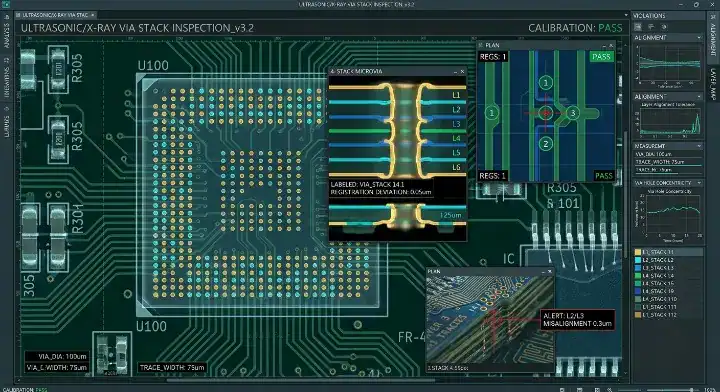The width and height of the screenshot is (720, 392).
Task: Click the top REGS: 1 label
Action: pyautogui.click(x=493, y=57)
